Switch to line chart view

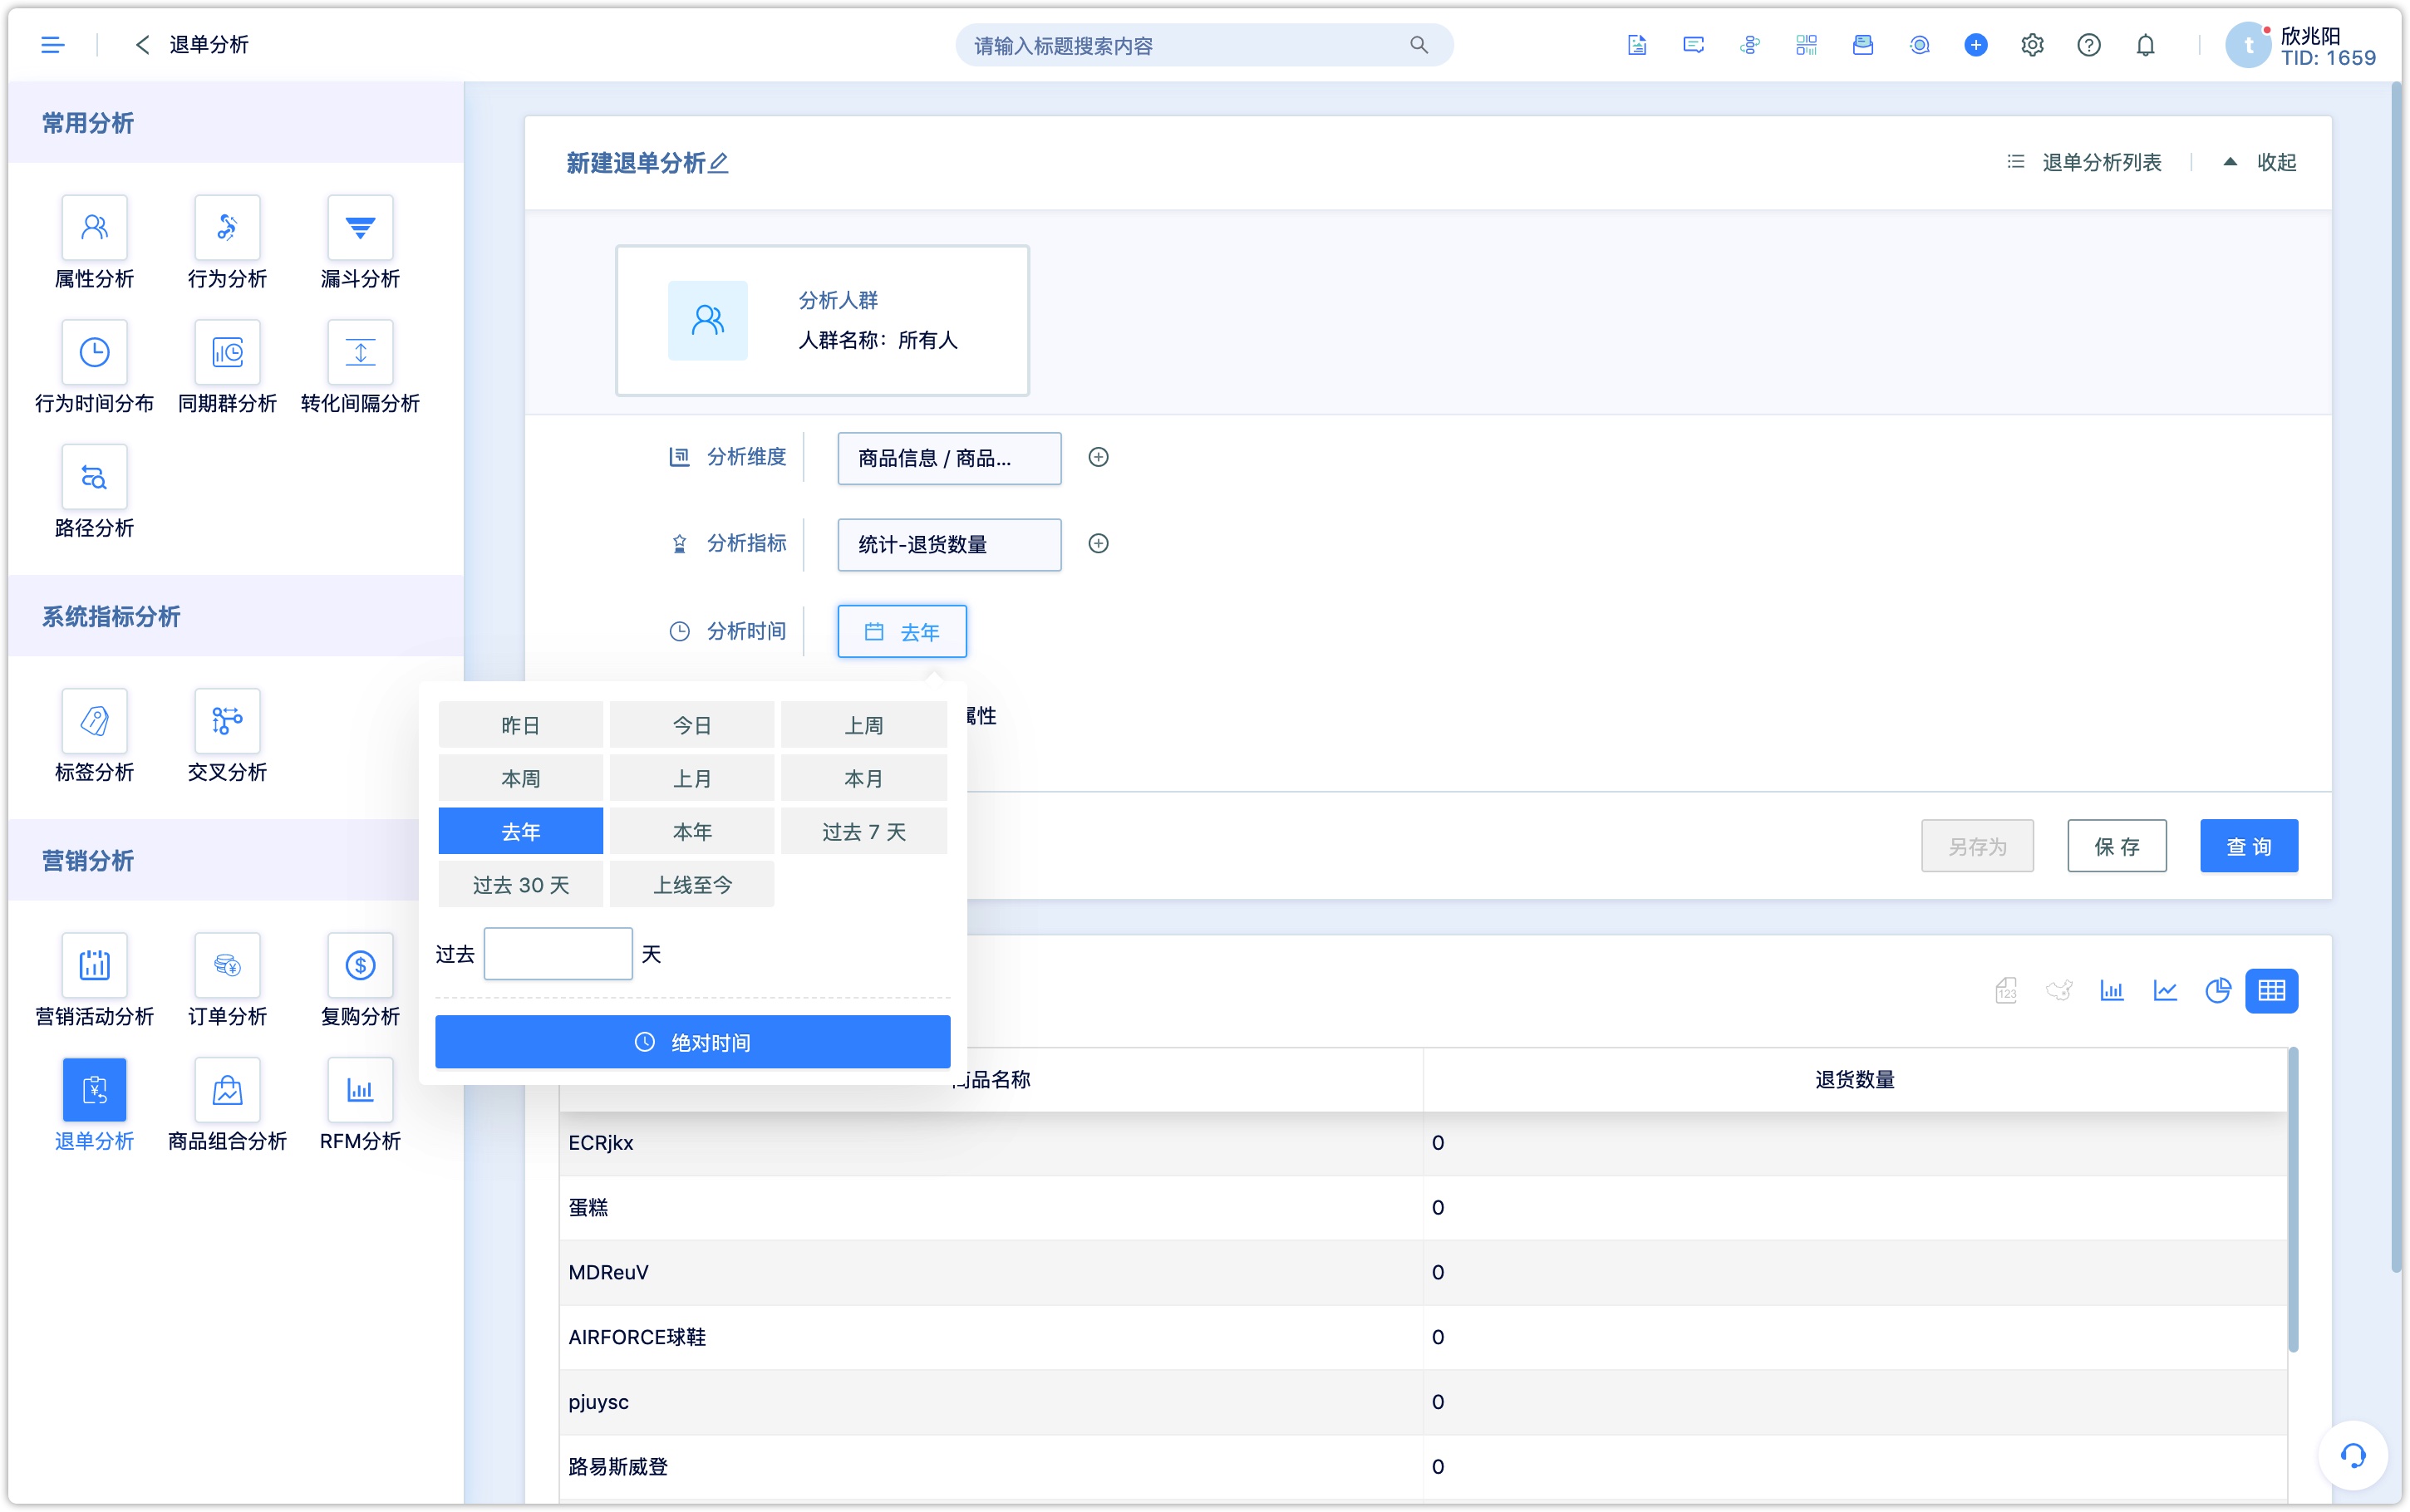click(2165, 991)
